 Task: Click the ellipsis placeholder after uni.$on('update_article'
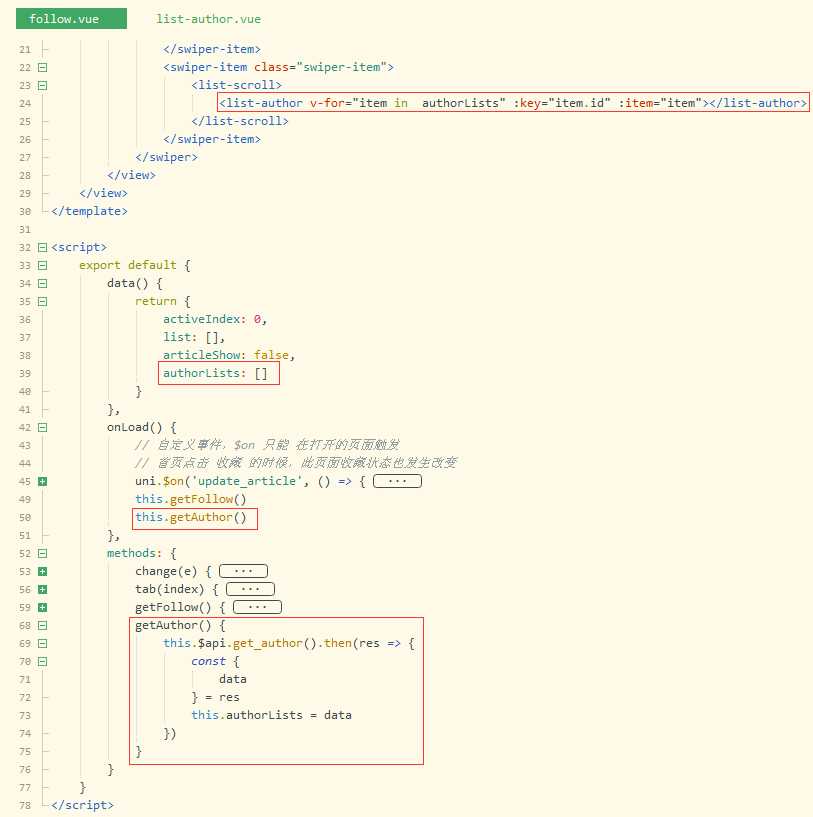coord(397,481)
